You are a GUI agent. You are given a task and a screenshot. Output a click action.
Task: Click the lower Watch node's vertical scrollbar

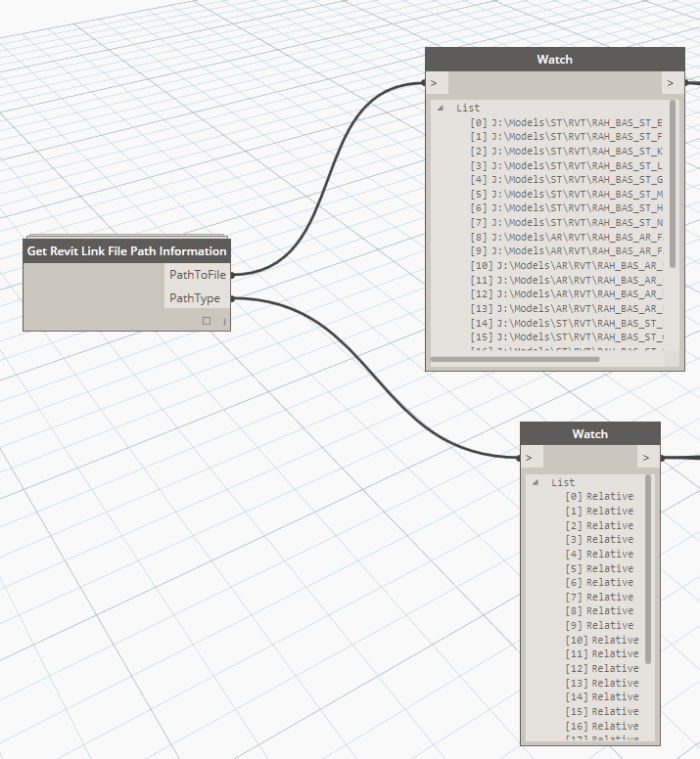(x=648, y=568)
